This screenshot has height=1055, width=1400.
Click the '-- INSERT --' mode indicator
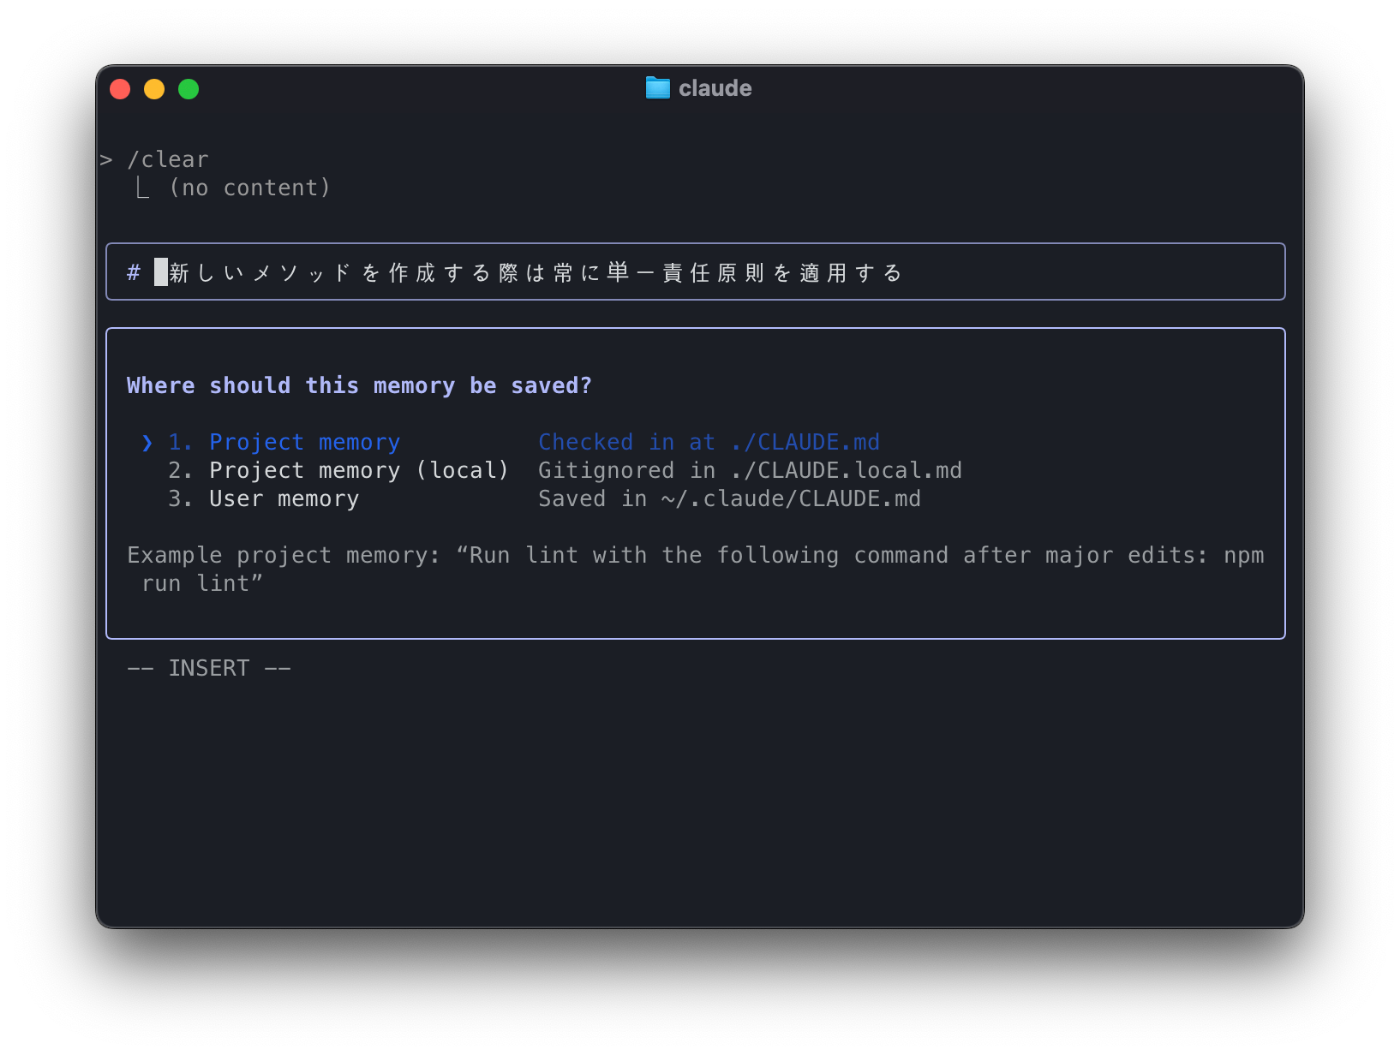pos(209,668)
